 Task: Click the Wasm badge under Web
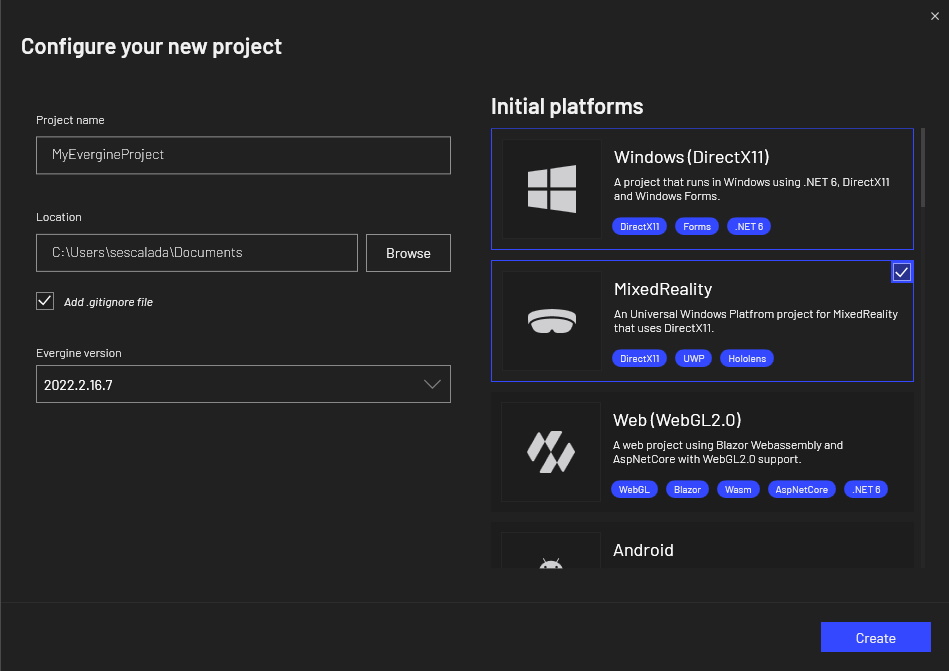(x=738, y=489)
